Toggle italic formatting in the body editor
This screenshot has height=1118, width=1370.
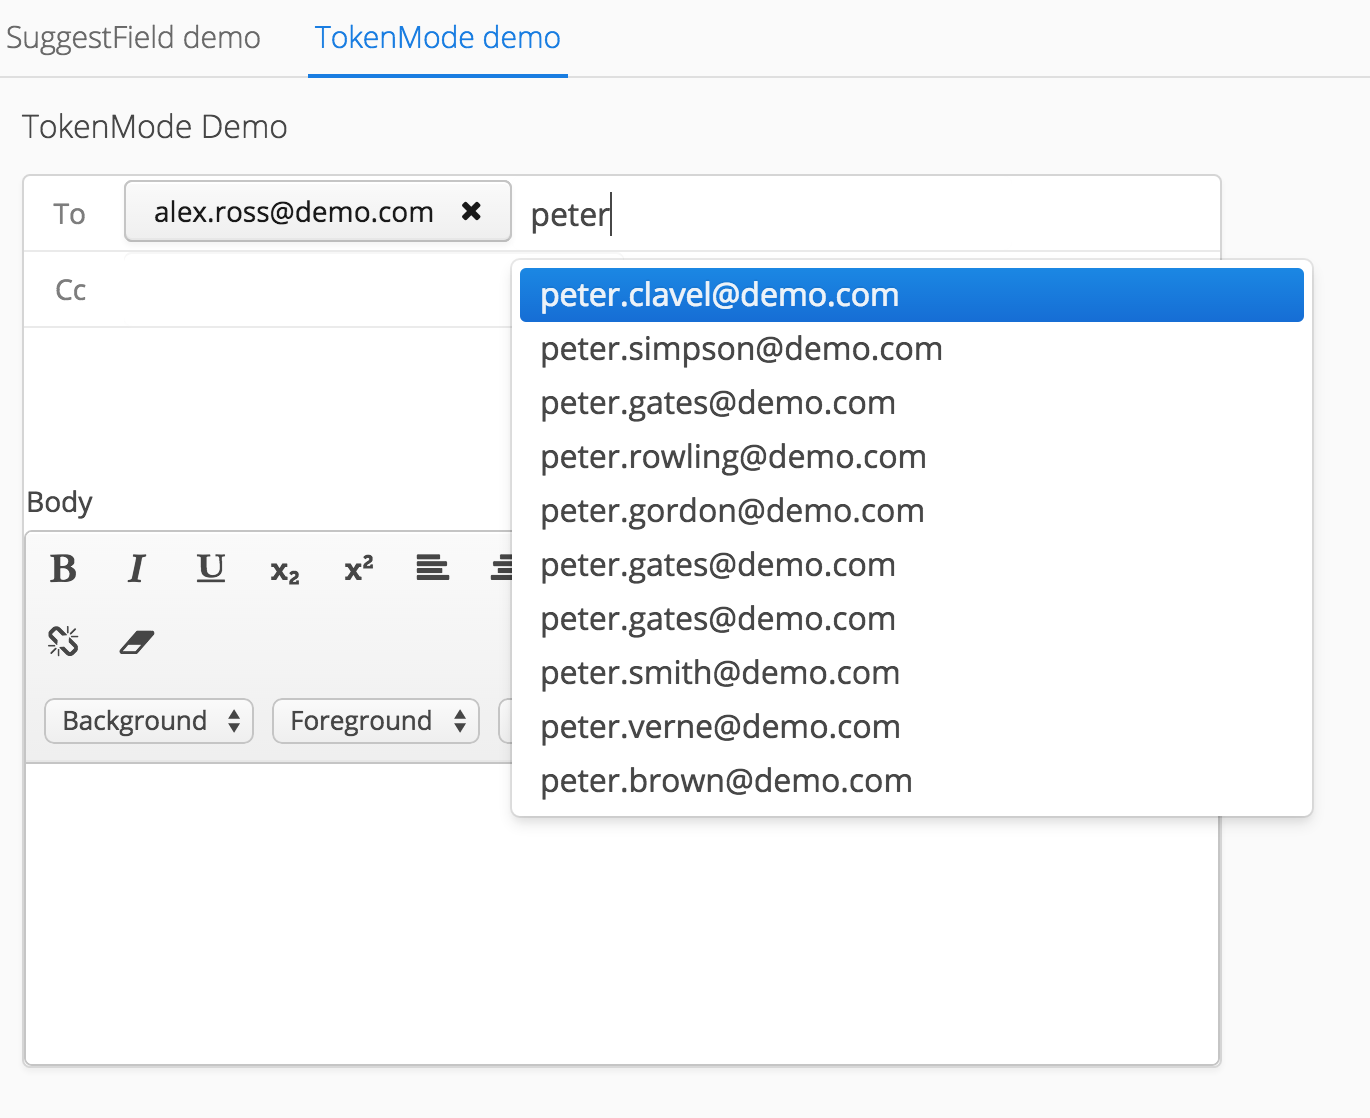[x=136, y=569]
